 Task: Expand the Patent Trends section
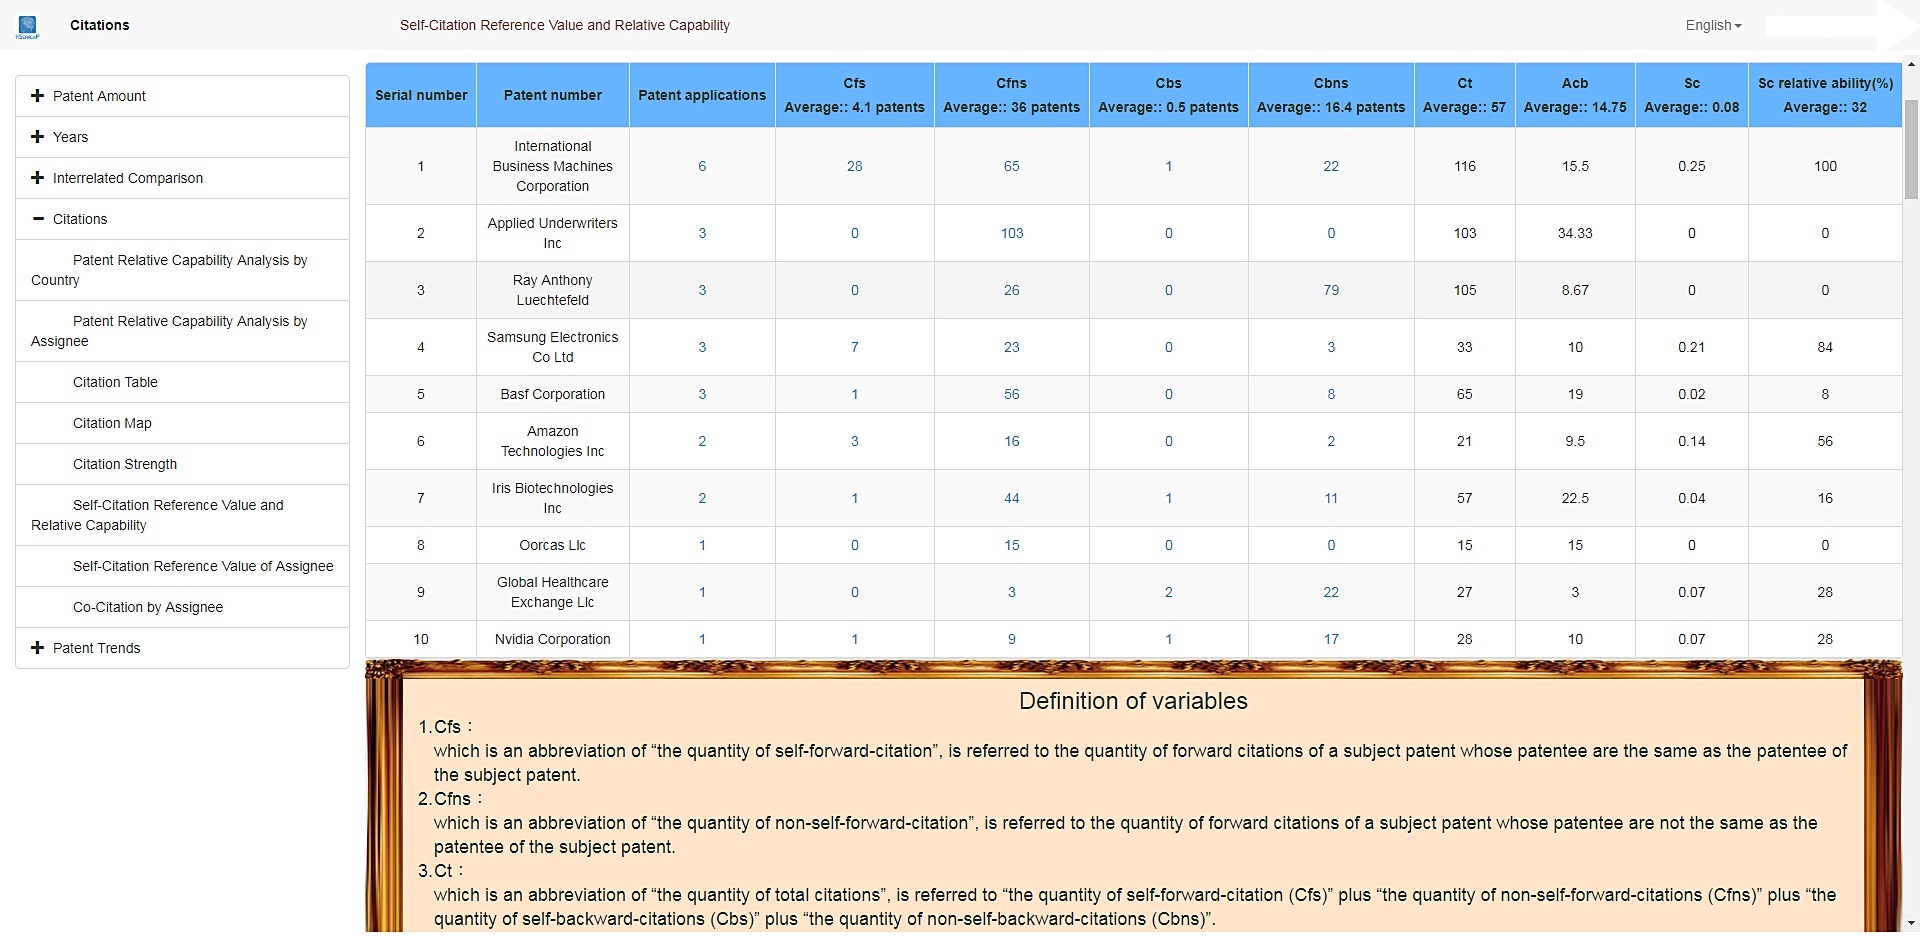click(x=182, y=648)
